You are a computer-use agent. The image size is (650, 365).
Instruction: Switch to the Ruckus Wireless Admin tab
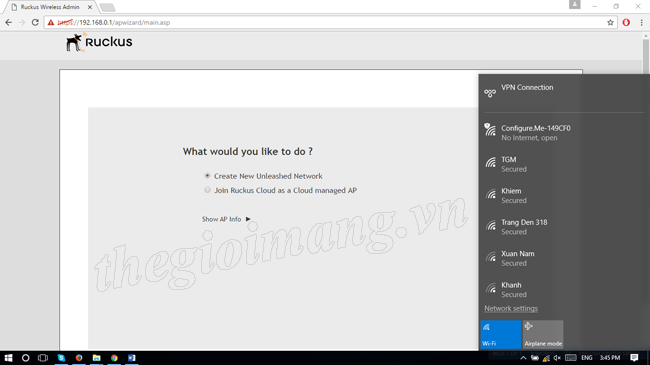[x=50, y=7]
